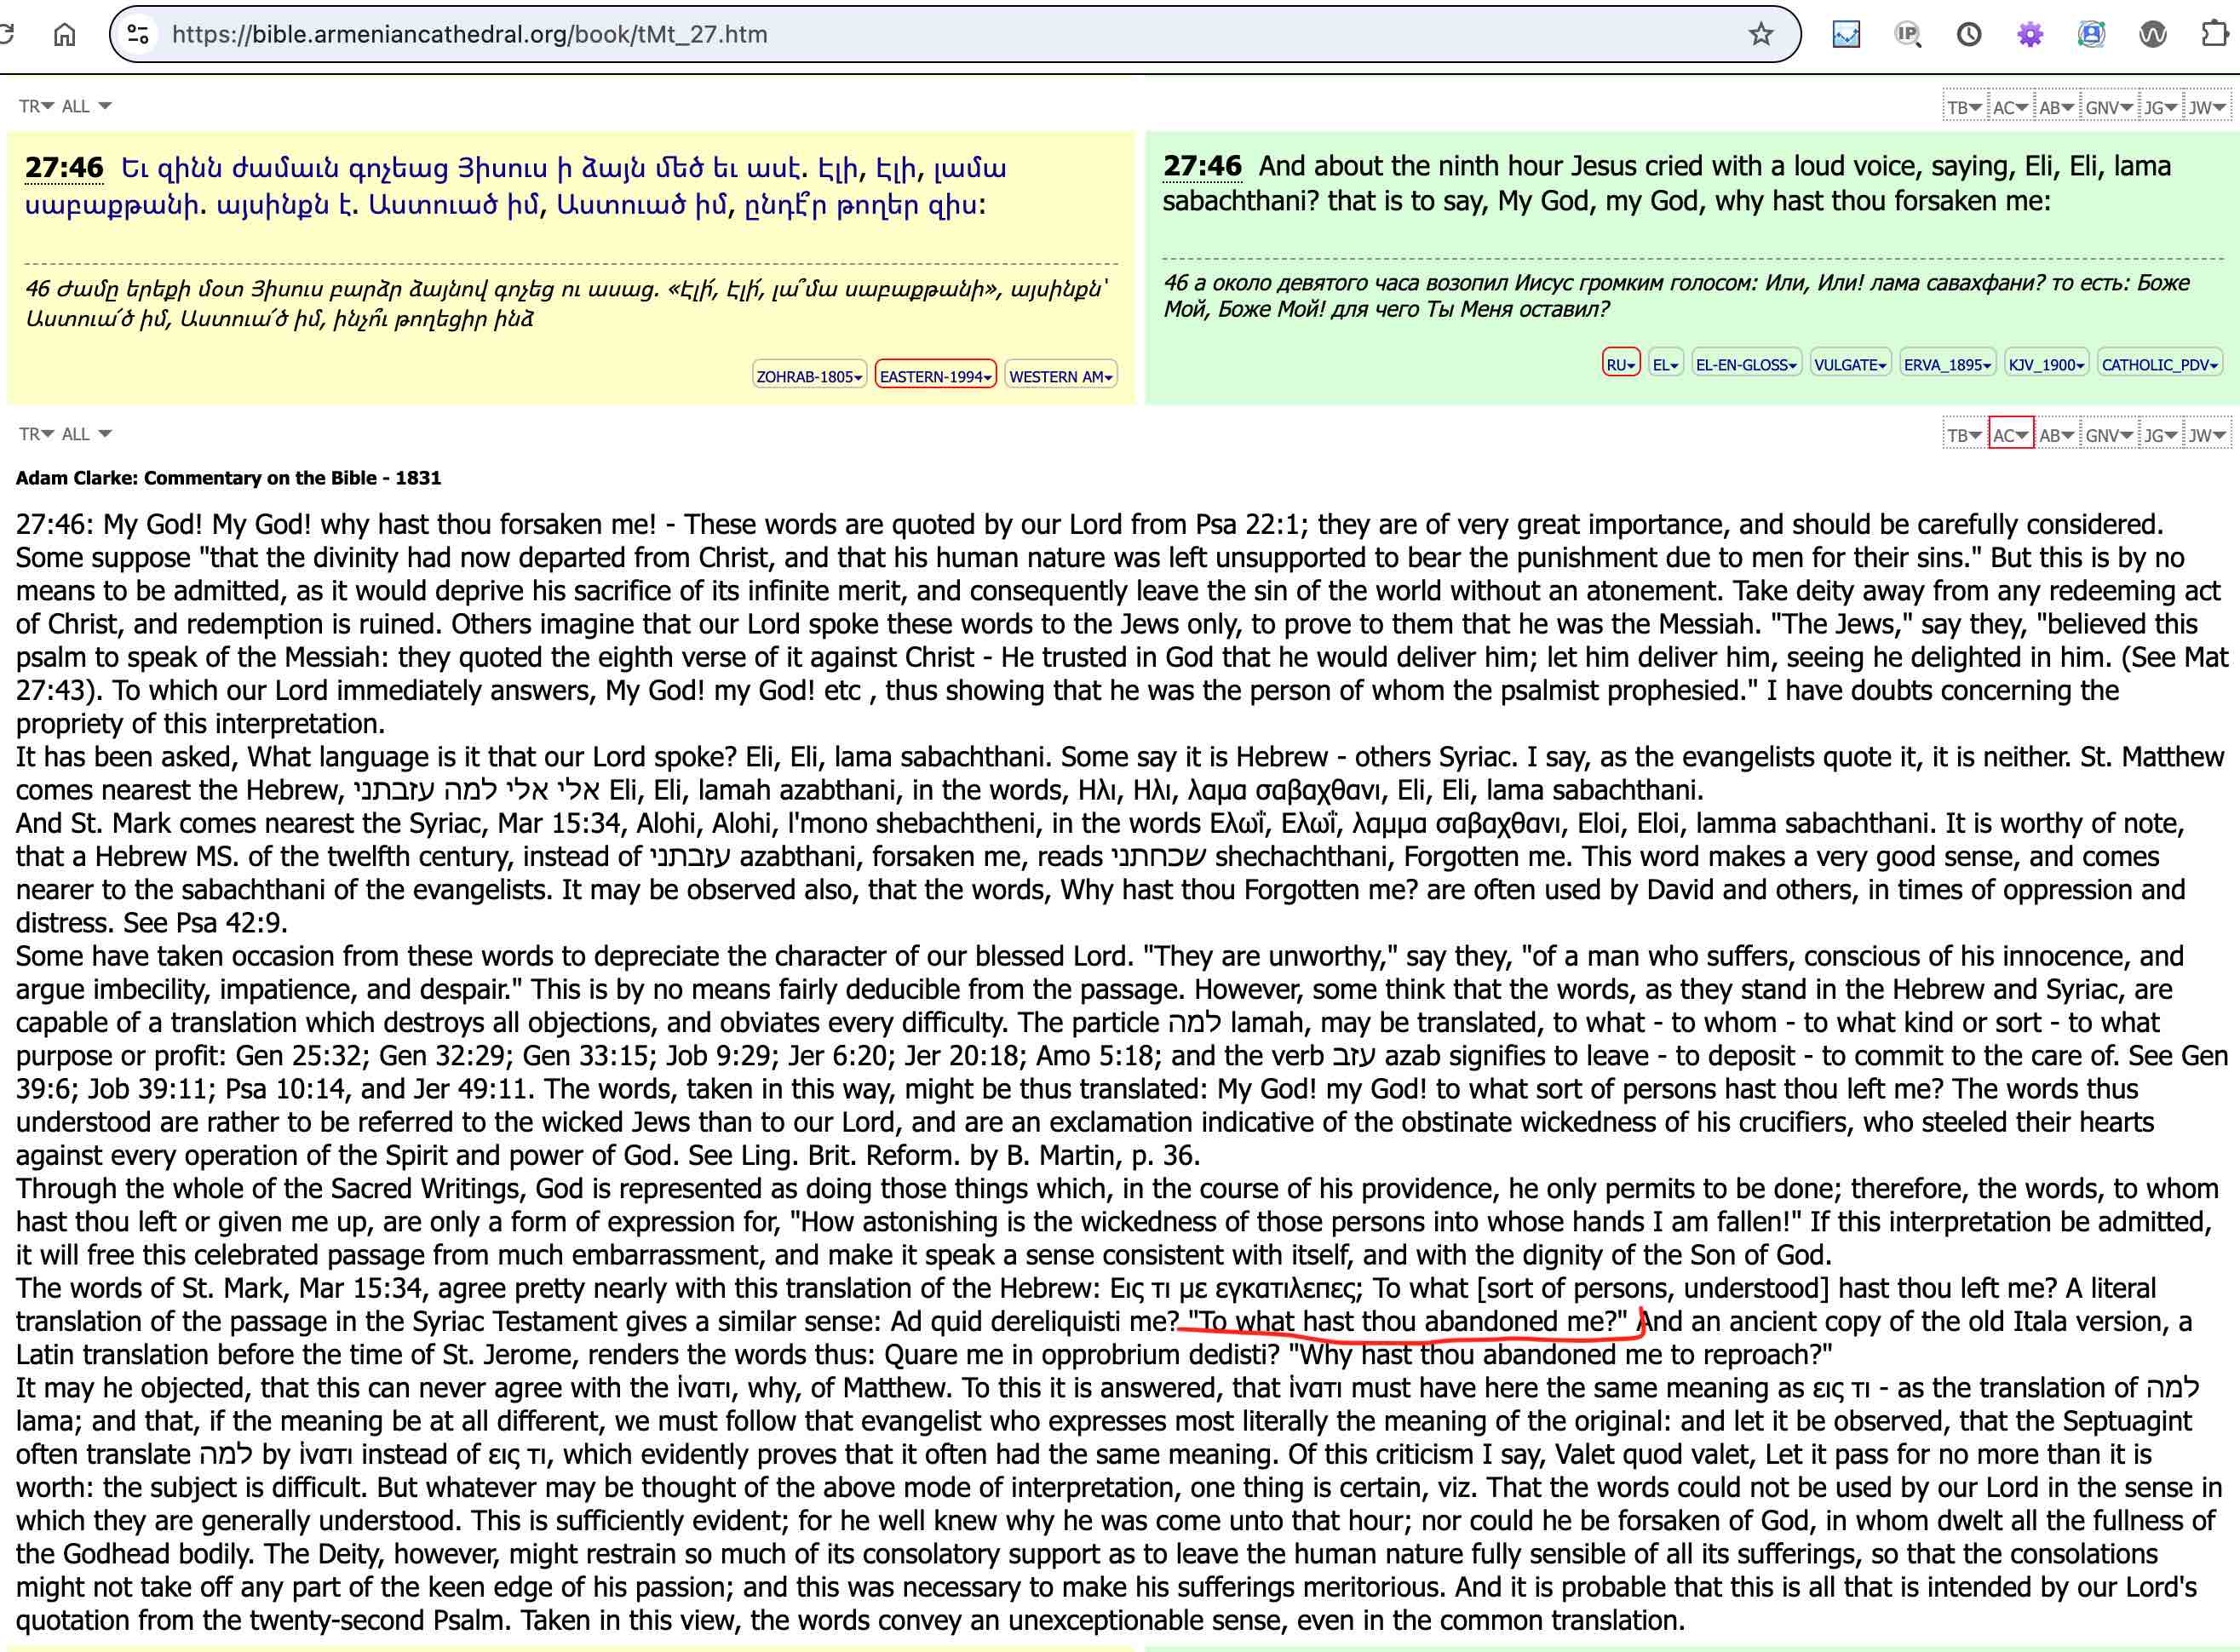The height and width of the screenshot is (1652, 2240).
Task: Open the purple gear extension
Action: pyautogui.click(x=2030, y=35)
